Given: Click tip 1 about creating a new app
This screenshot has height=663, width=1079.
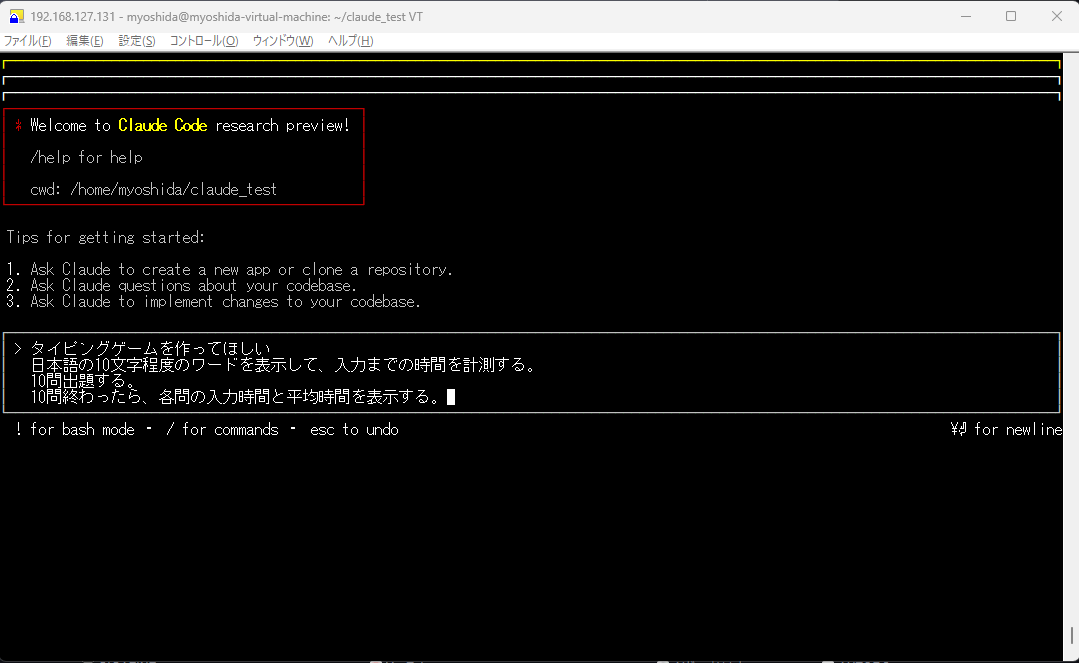Looking at the screenshot, I should (229, 269).
